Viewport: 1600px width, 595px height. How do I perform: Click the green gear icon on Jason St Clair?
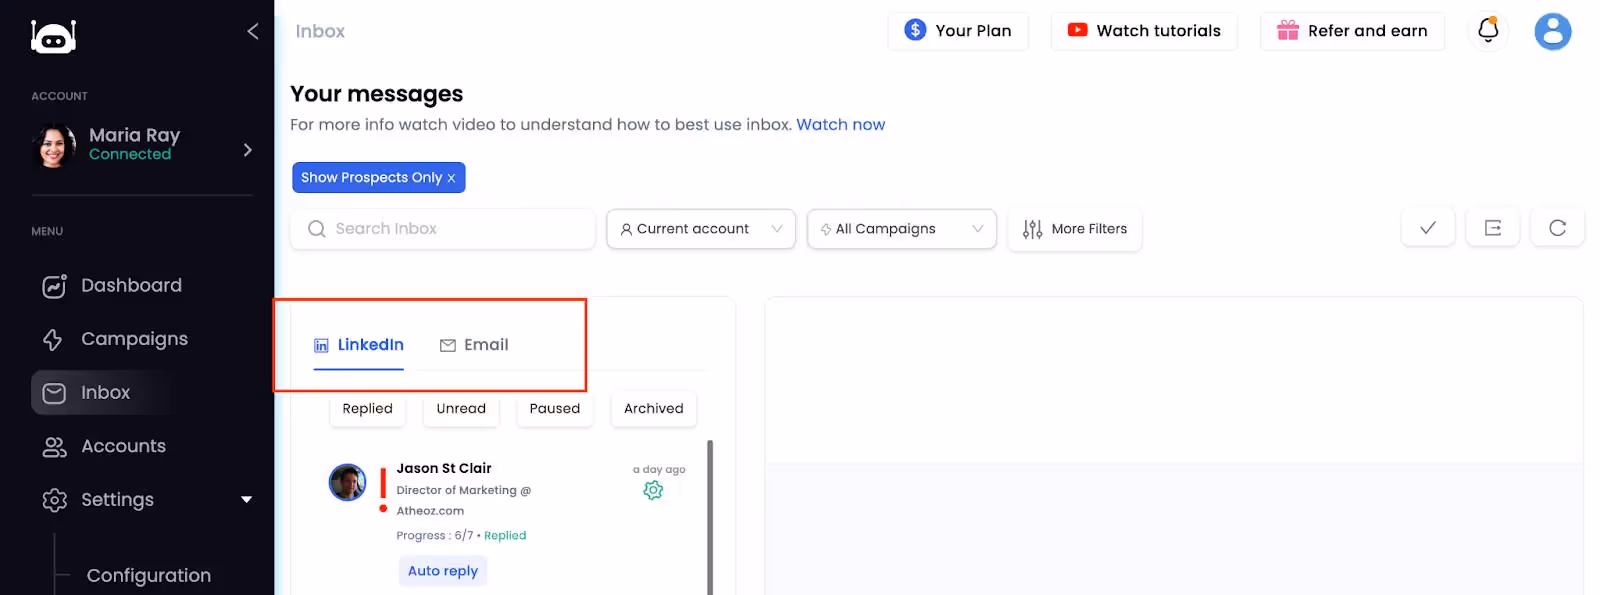pyautogui.click(x=653, y=490)
